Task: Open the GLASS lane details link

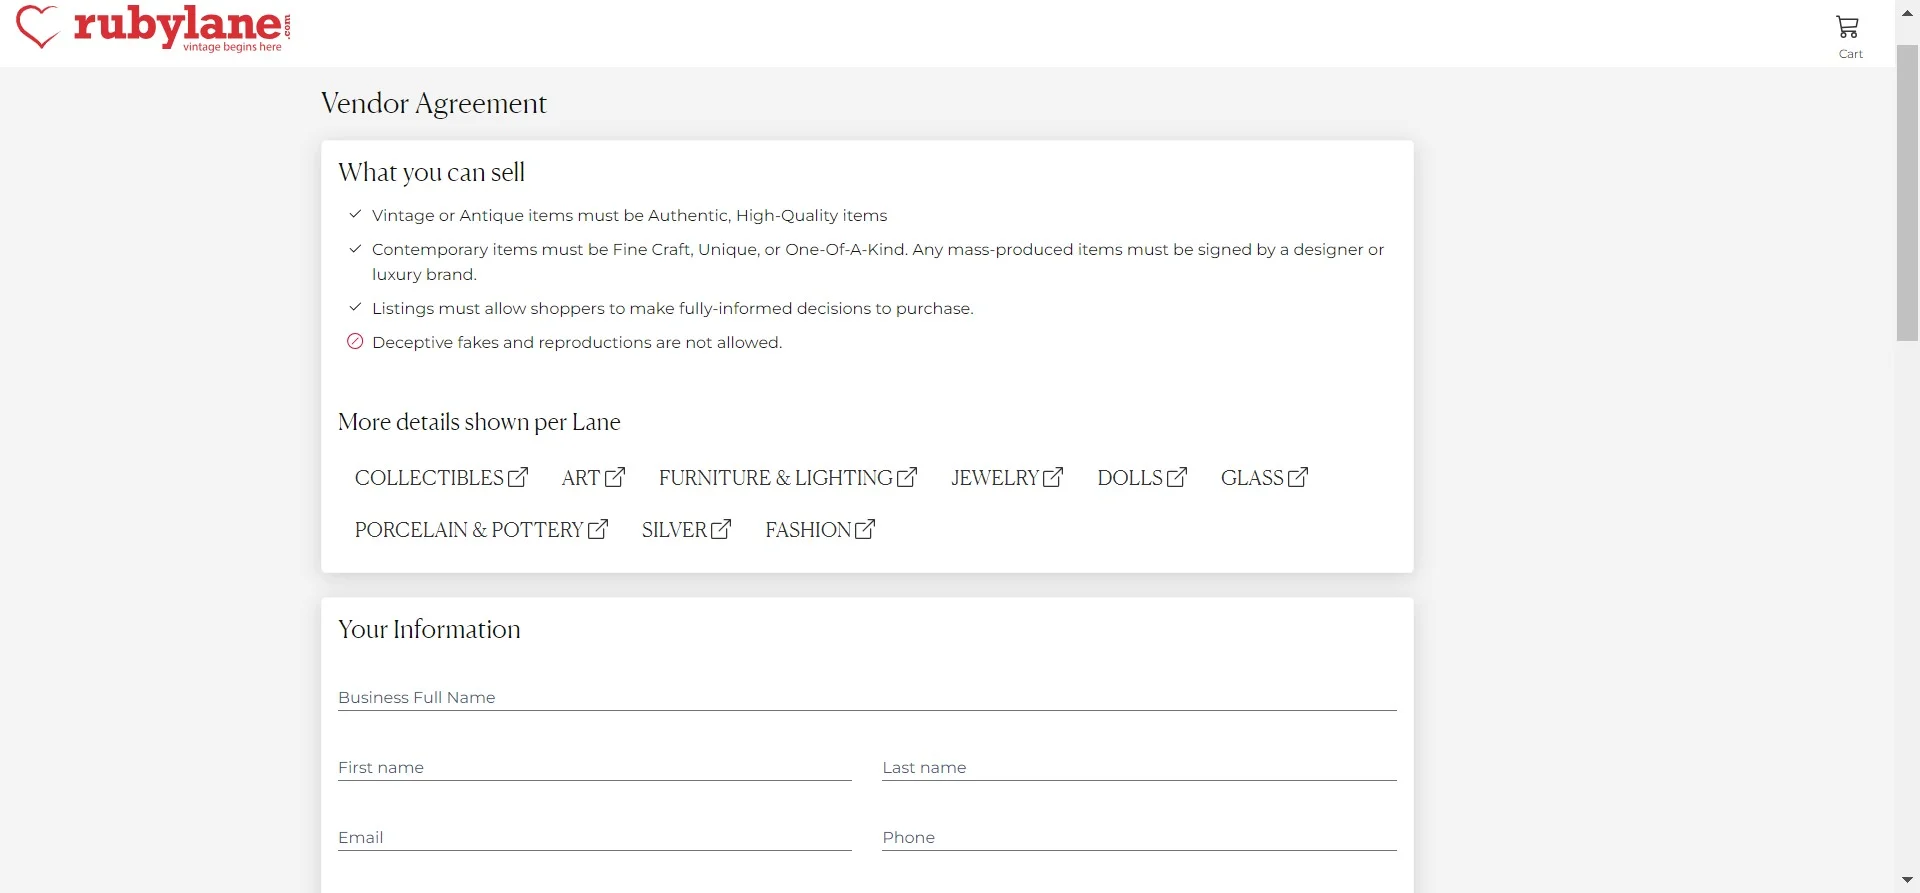Action: pos(1264,478)
